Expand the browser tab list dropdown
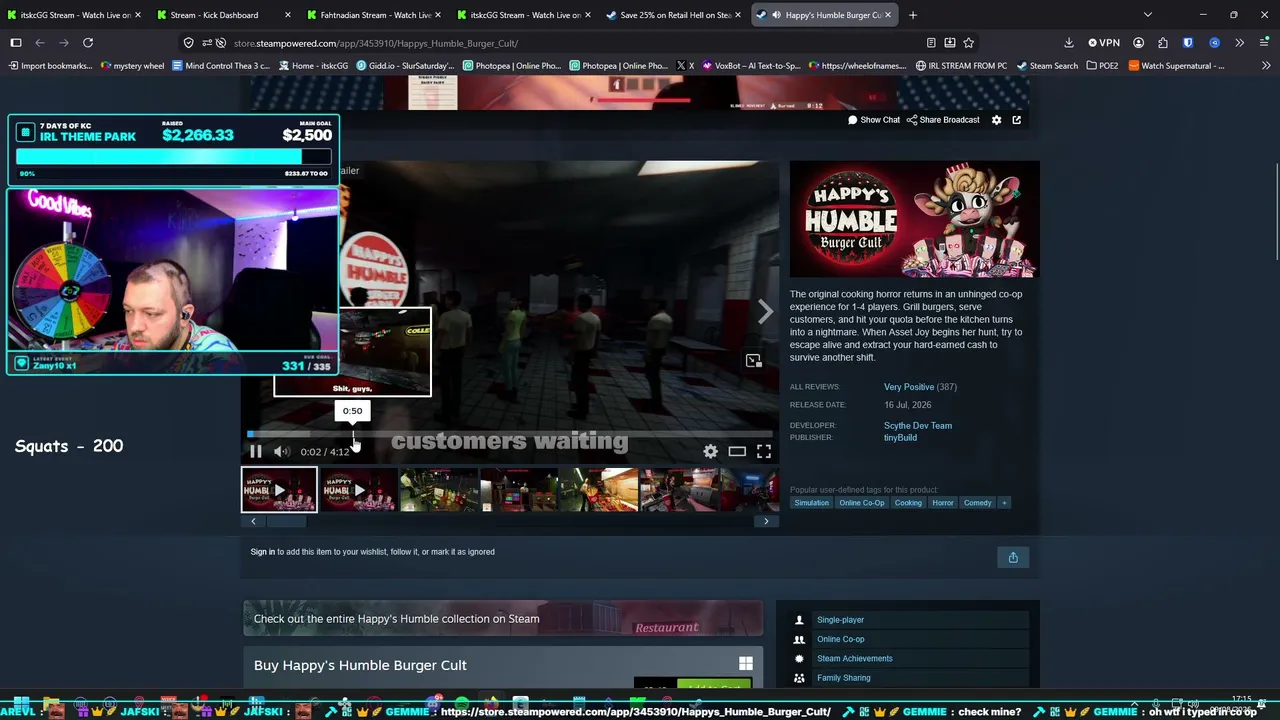The height and width of the screenshot is (720, 1280). 1148,15
